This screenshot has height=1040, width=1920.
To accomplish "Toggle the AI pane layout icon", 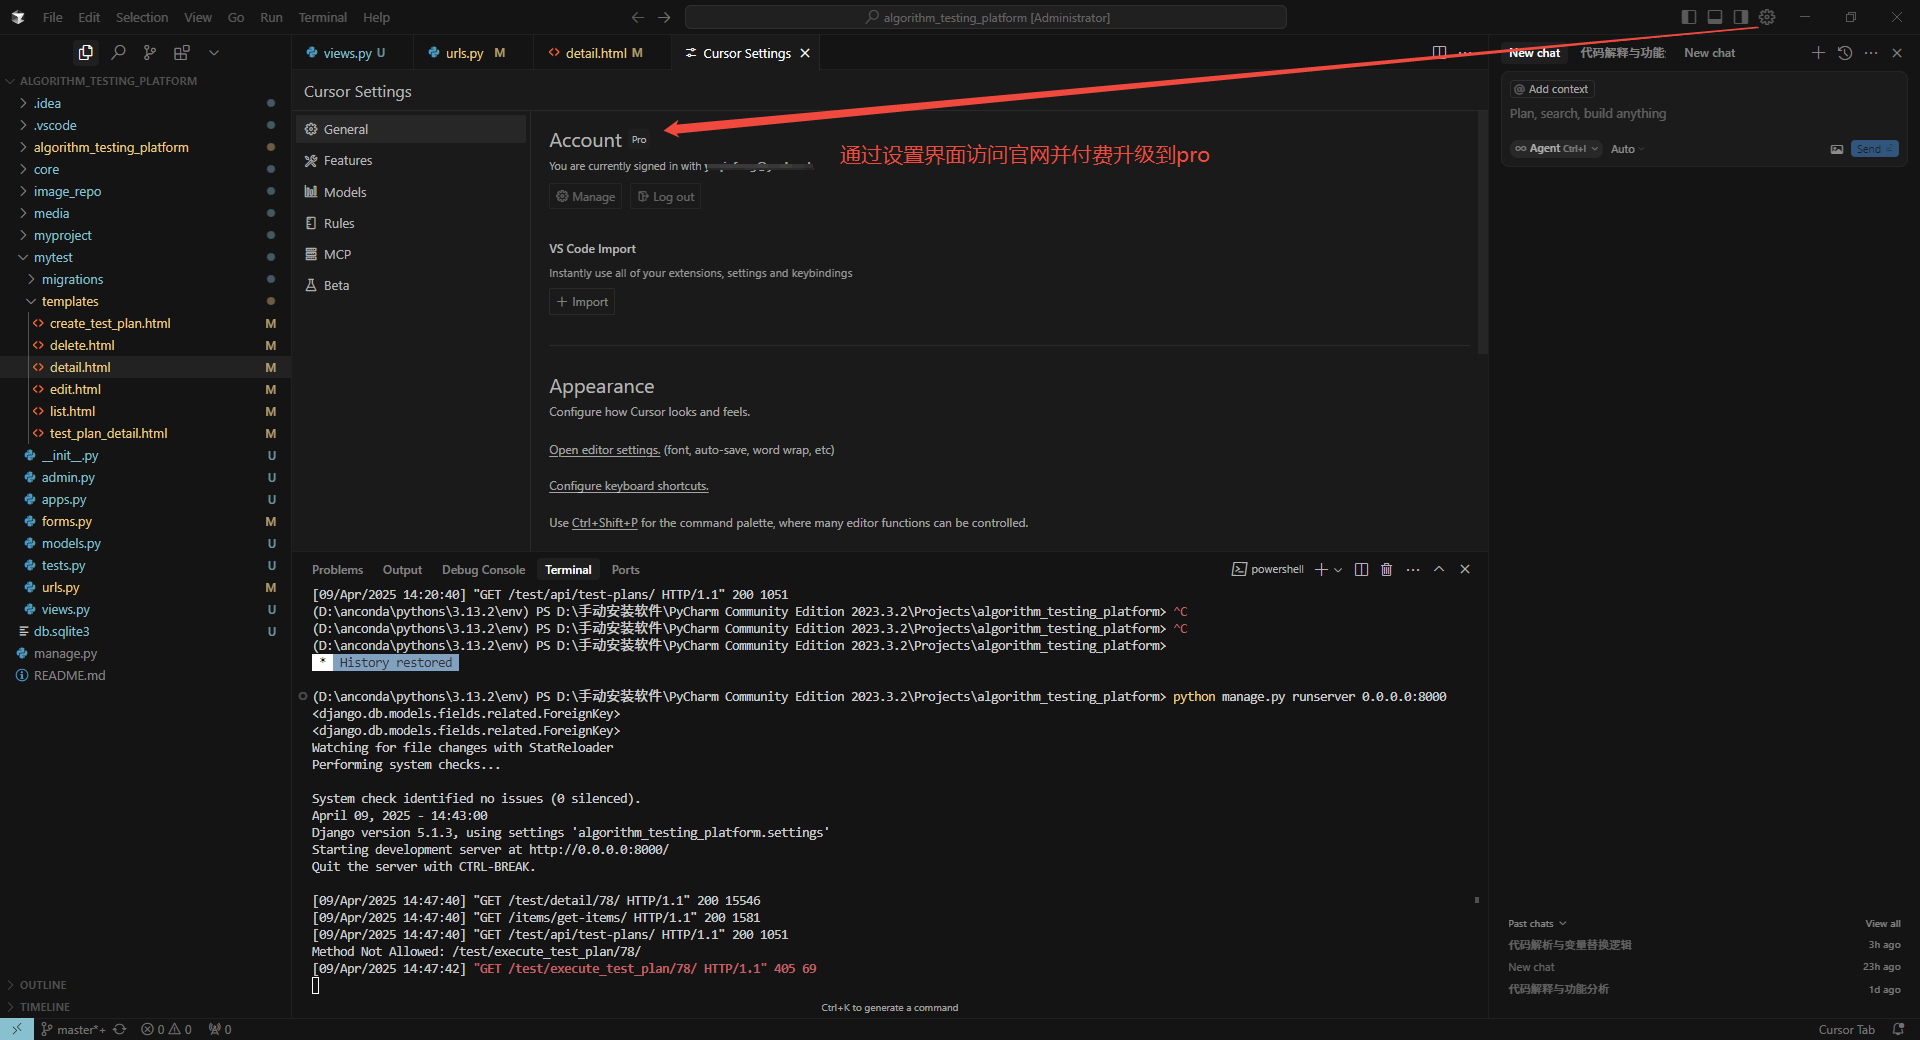I will (1741, 17).
